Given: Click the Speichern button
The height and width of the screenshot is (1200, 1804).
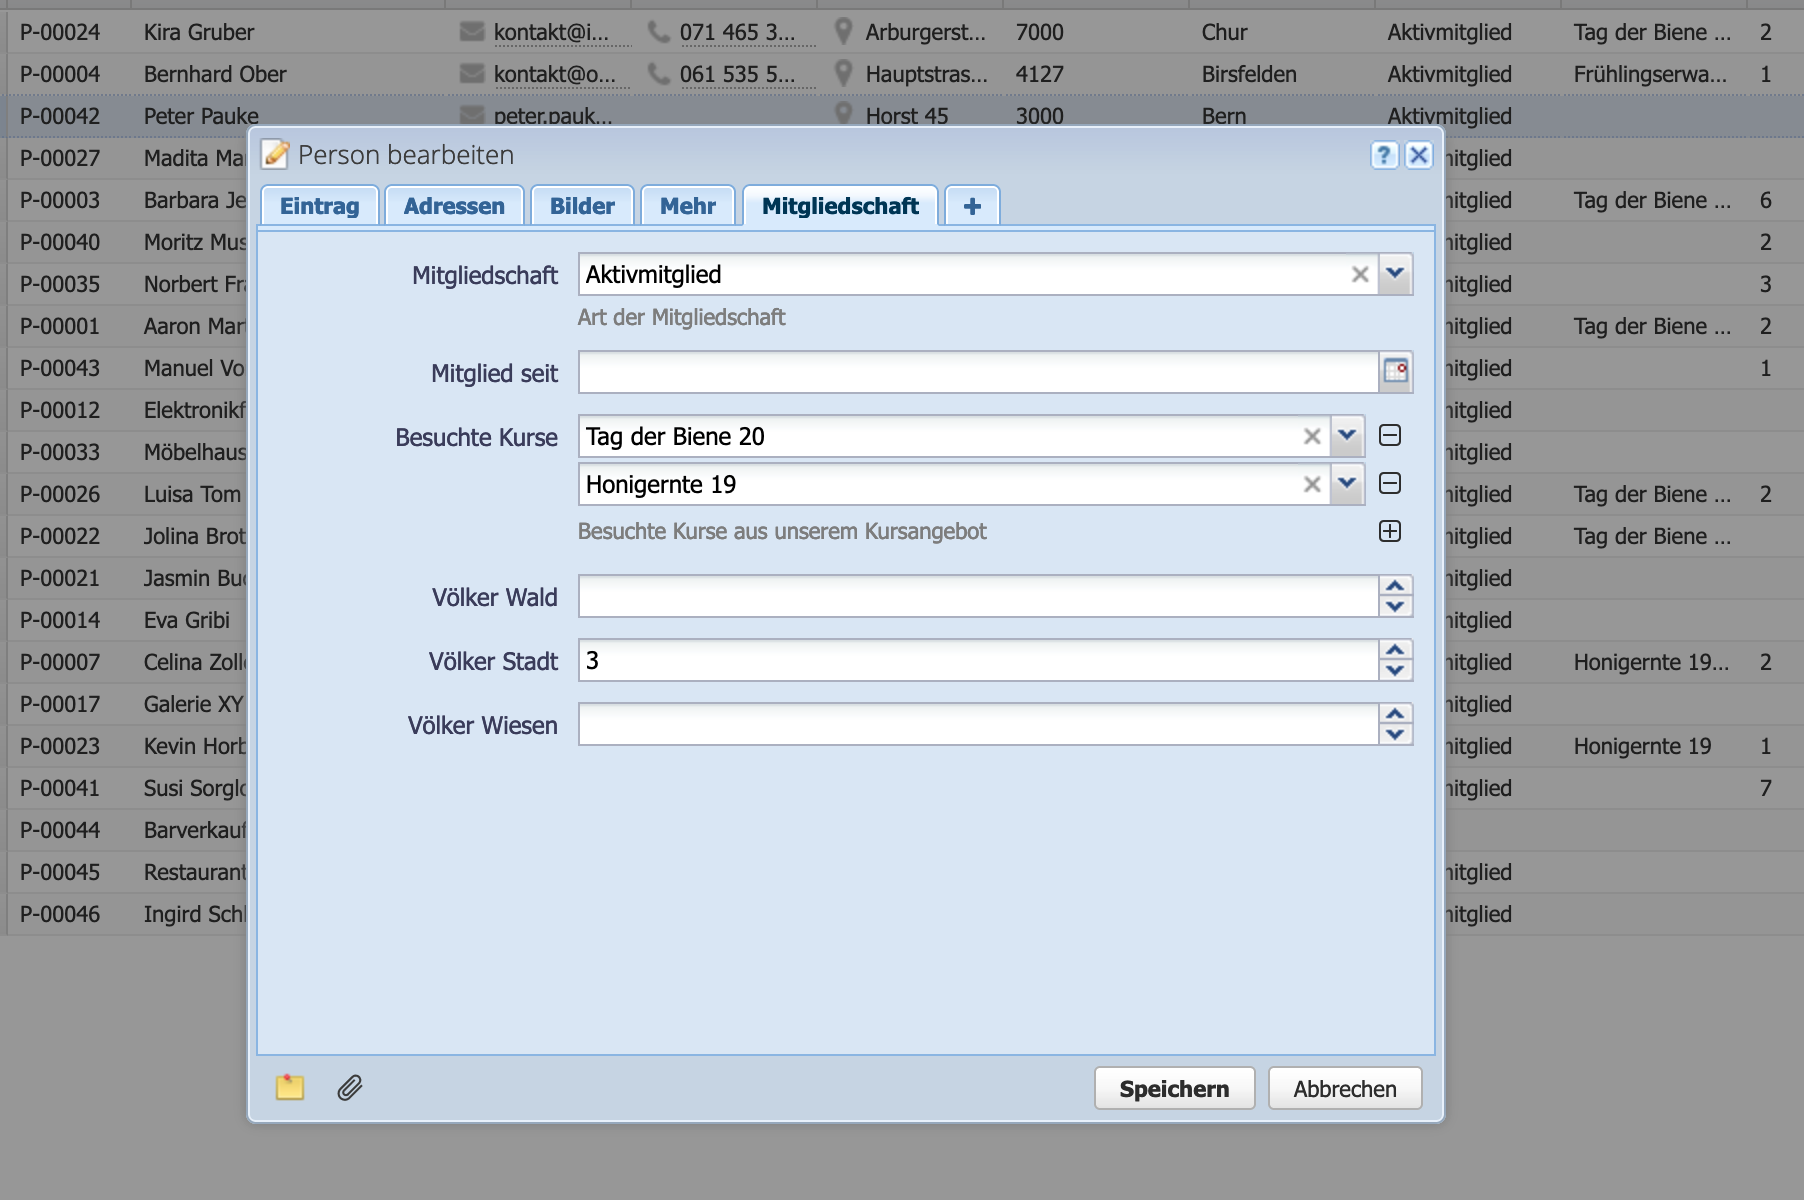Looking at the screenshot, I should (x=1174, y=1089).
